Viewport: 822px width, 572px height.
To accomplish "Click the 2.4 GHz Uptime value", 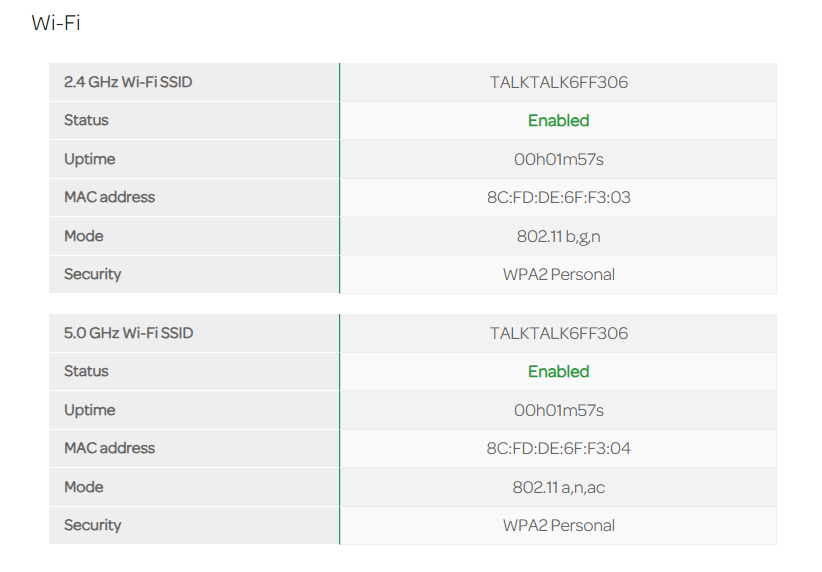I will click(558, 159).
